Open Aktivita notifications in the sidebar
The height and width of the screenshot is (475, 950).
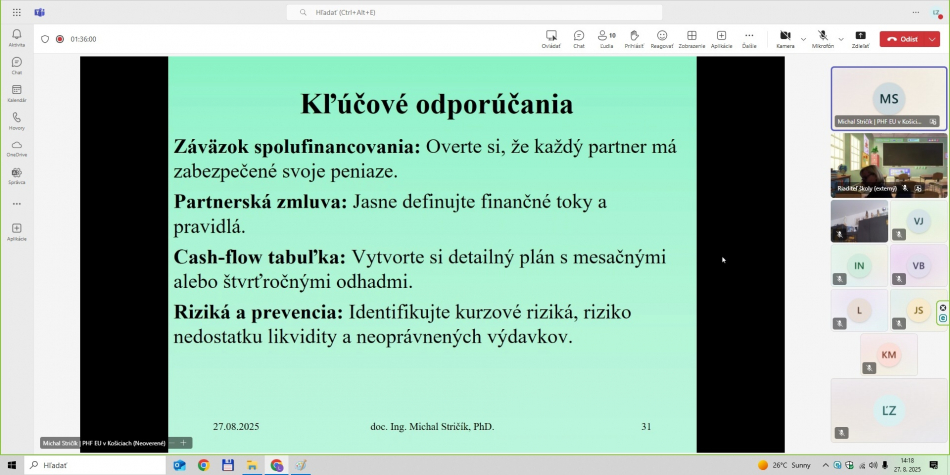(17, 38)
